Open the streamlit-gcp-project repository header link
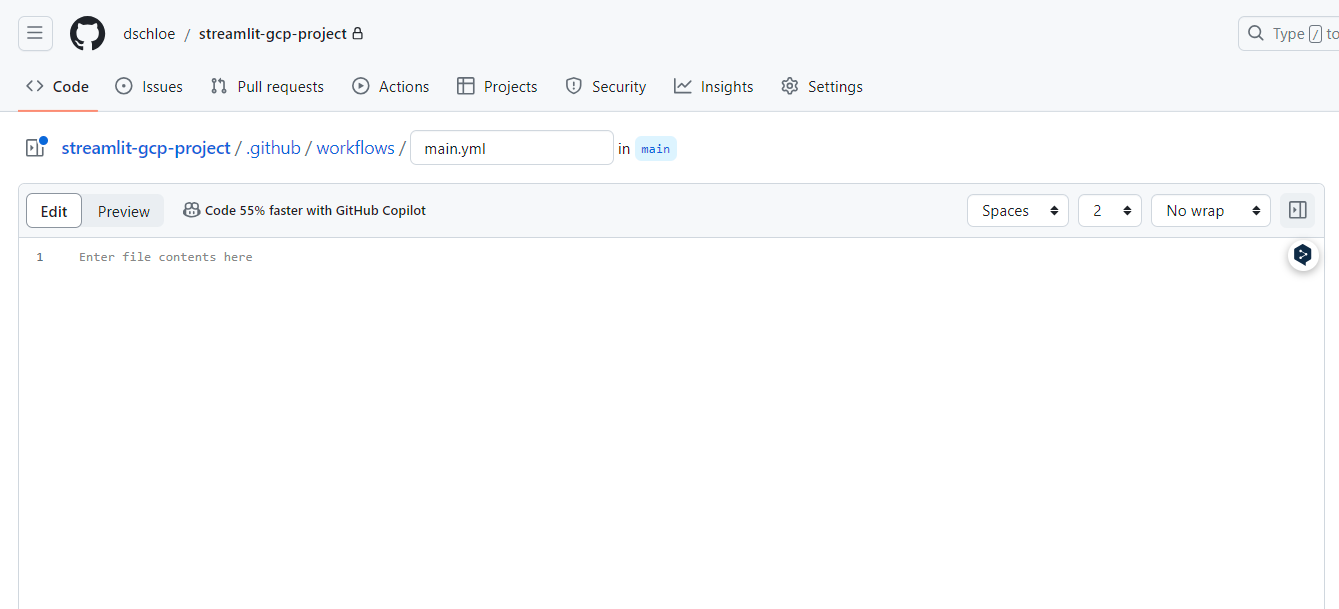 pyautogui.click(x=273, y=33)
